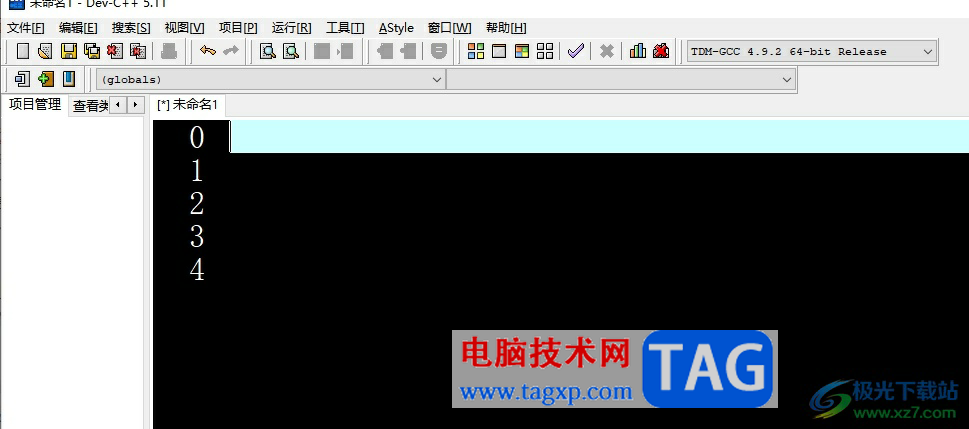Toggle bookmark with green plus icon

point(46,79)
